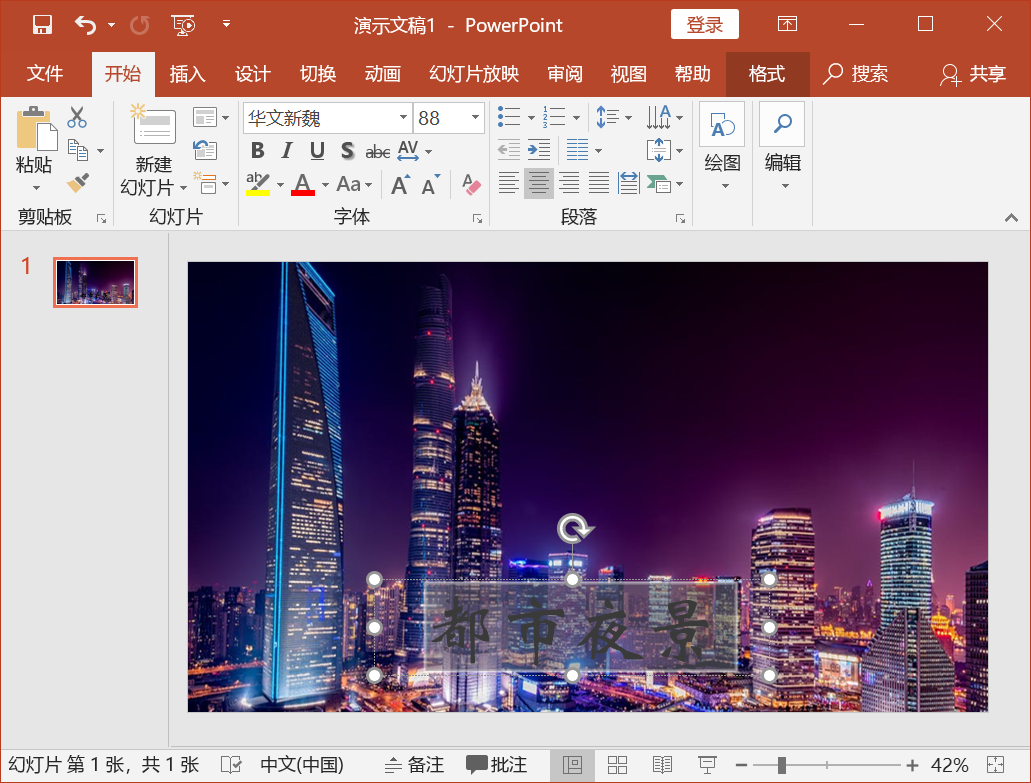Align text to the left

click(x=508, y=183)
